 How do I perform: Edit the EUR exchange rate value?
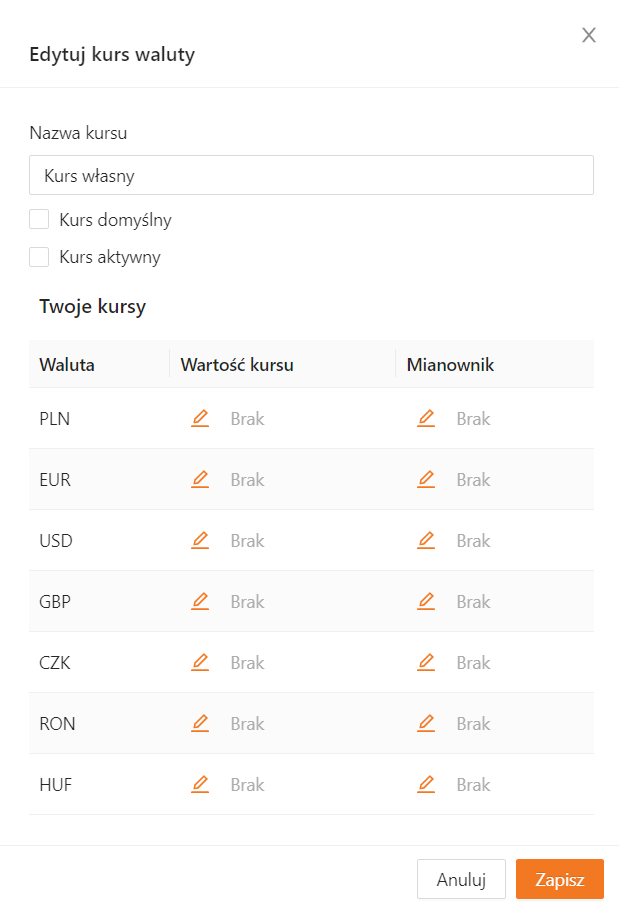pyautogui.click(x=200, y=480)
